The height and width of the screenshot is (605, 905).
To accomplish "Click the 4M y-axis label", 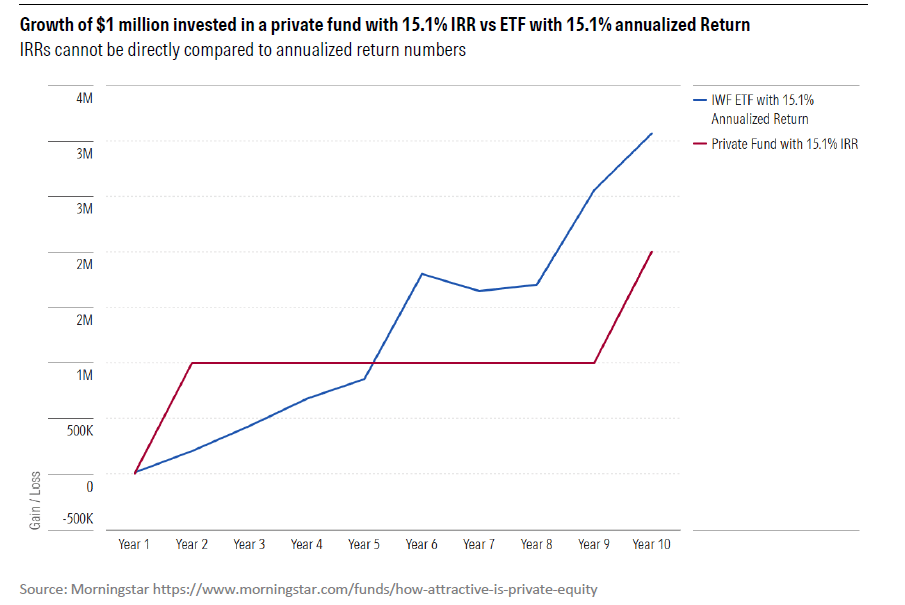I will 84,98.
